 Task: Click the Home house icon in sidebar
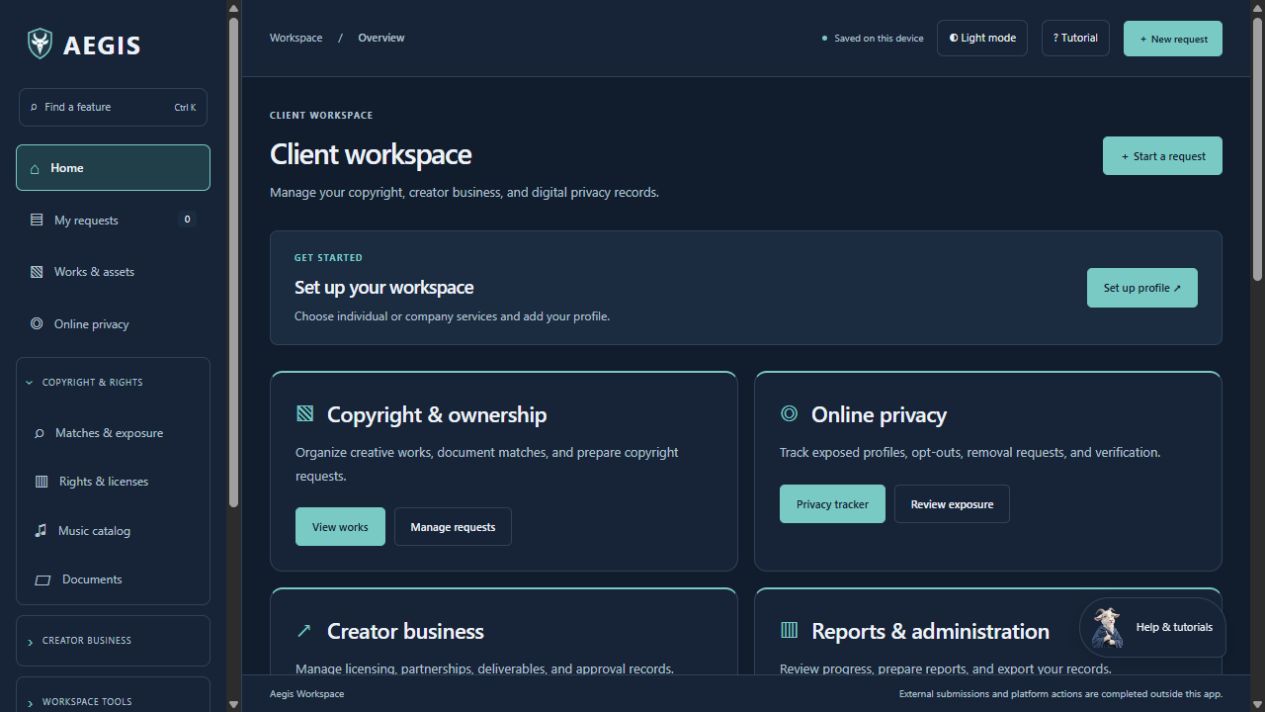[x=35, y=168]
